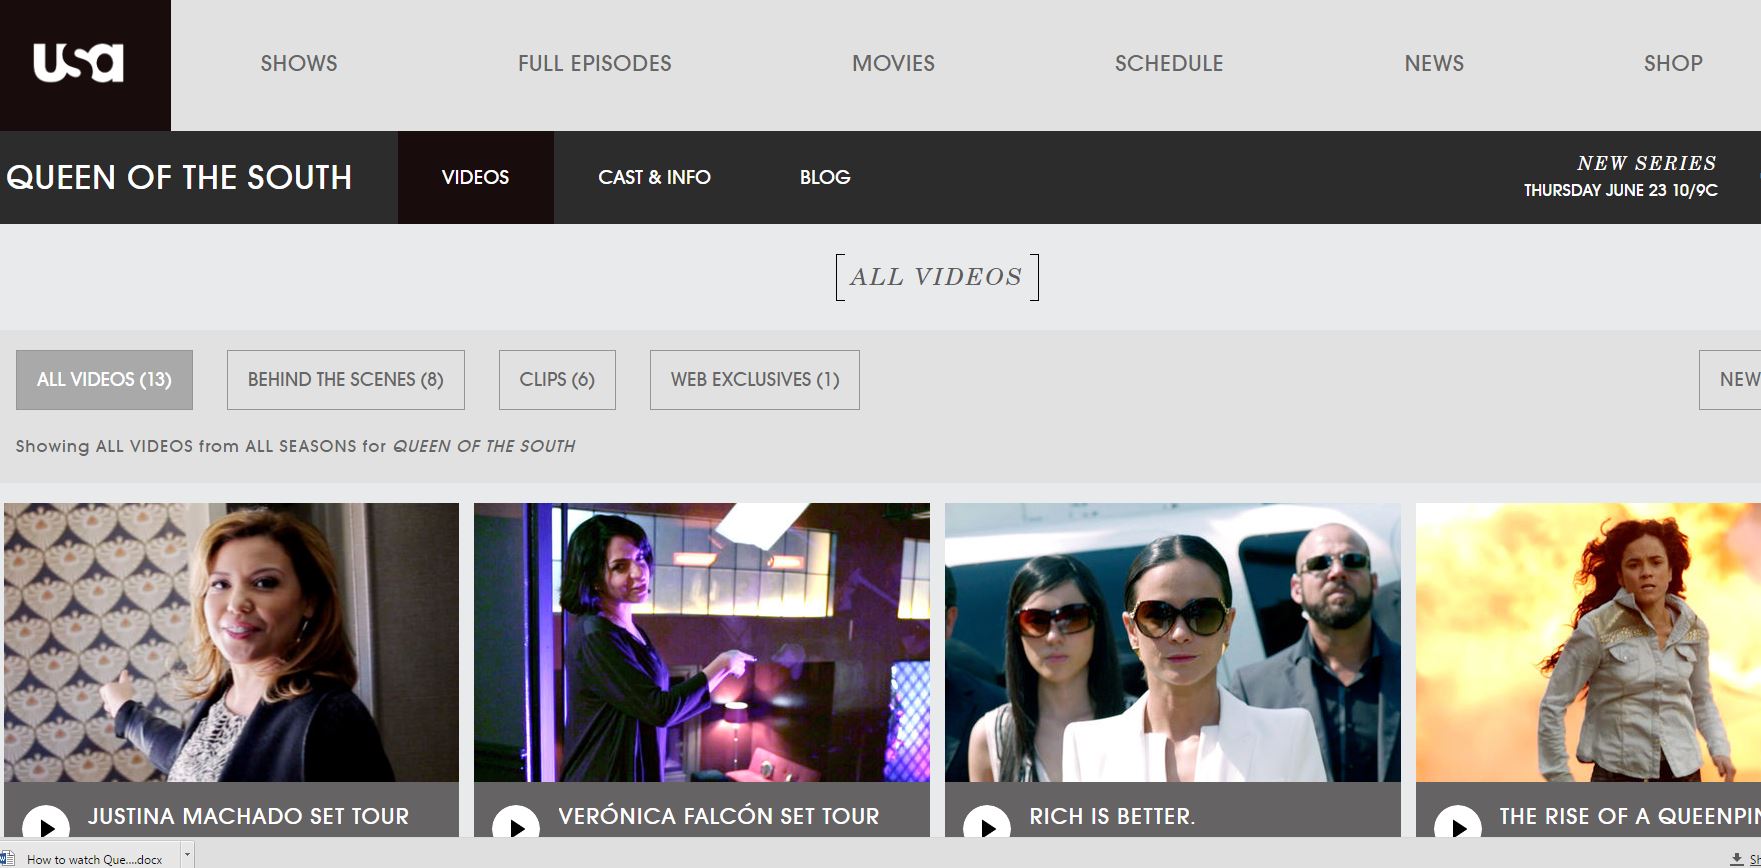Click the USA Network logo
The width and height of the screenshot is (1761, 868).
coord(78,62)
